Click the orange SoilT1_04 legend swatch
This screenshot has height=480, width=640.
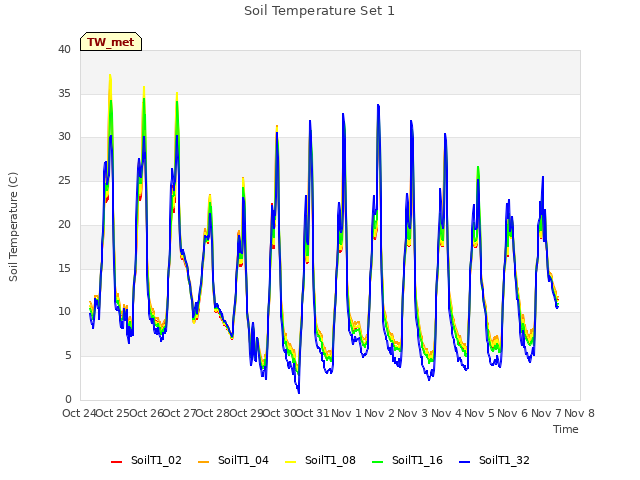(203, 462)
